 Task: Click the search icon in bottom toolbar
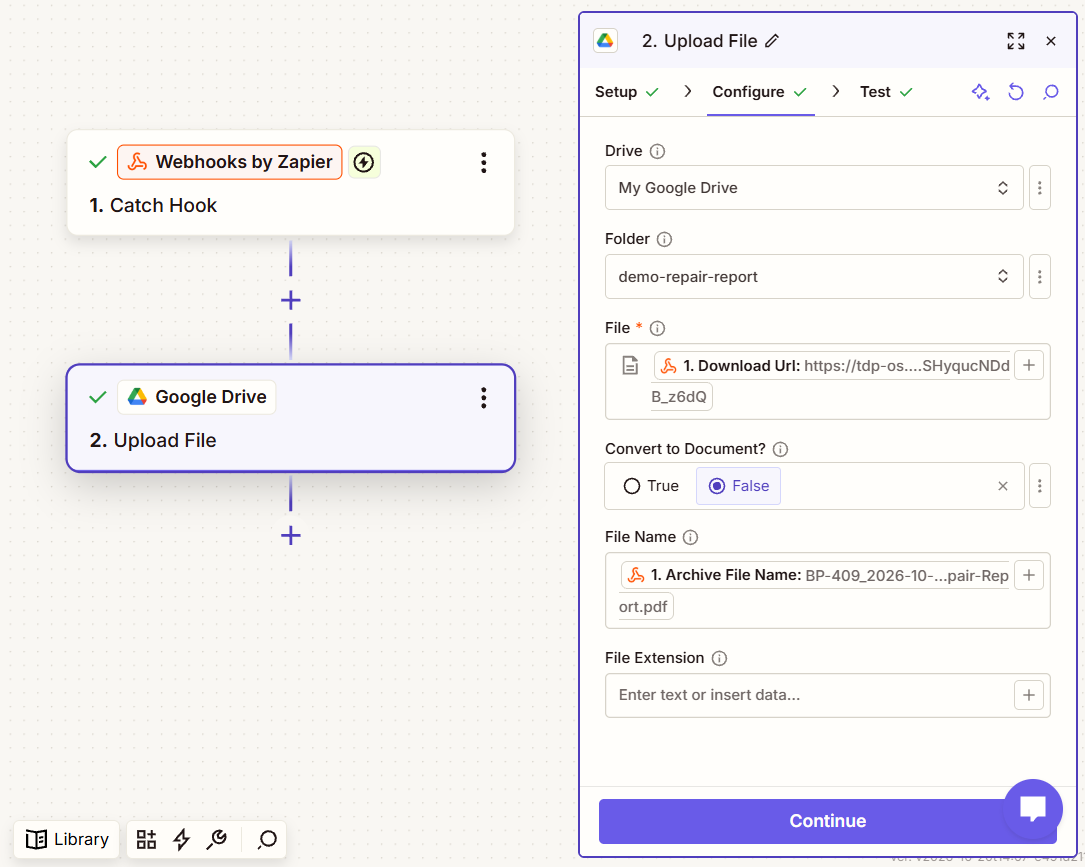[x=267, y=839]
